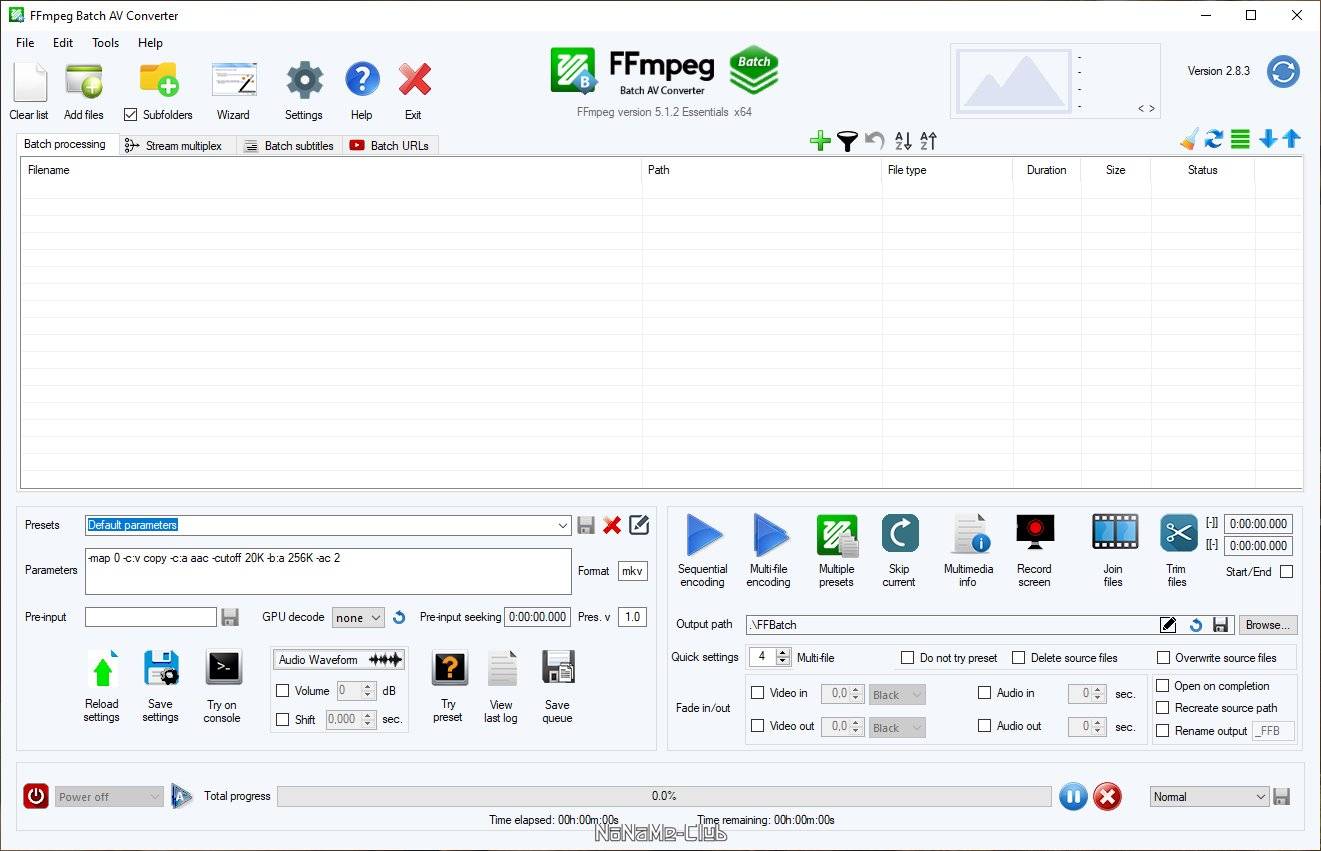Toggle Start/End checkbox

[1286, 572]
